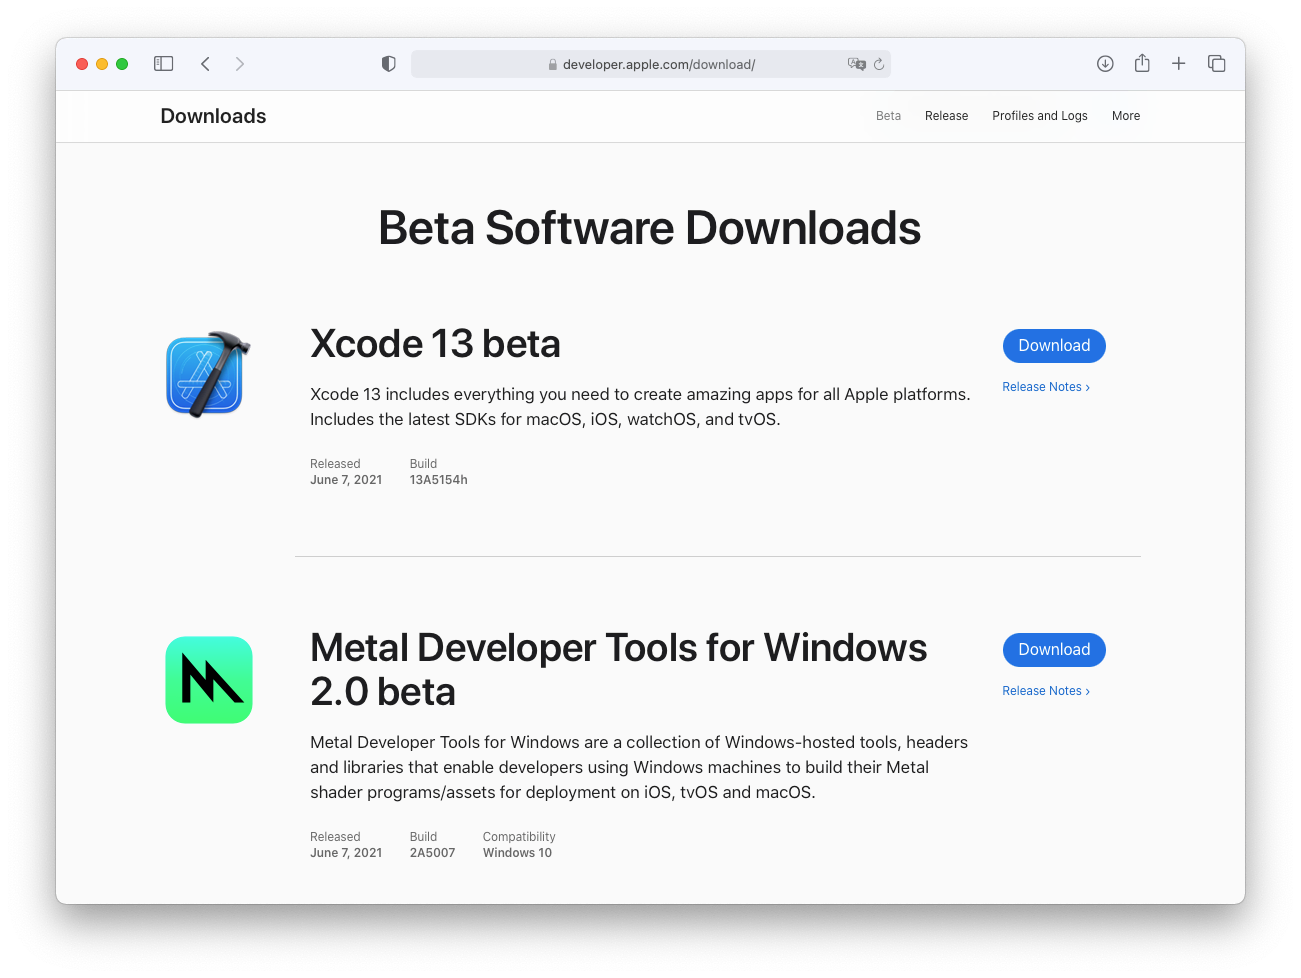Open Xcode 13 beta Release Notes
Image resolution: width=1301 pixels, height=978 pixels.
(1046, 387)
